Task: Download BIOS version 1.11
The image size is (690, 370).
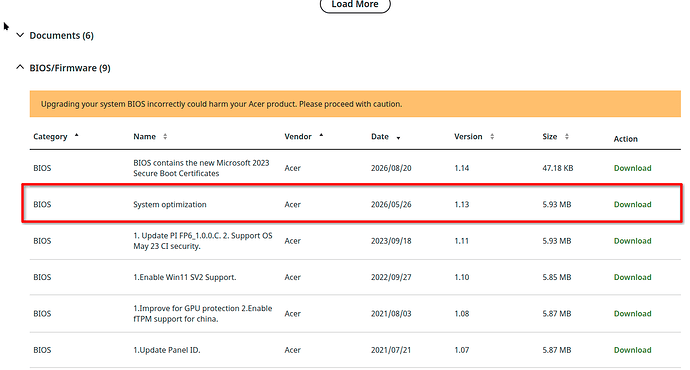Action: pyautogui.click(x=632, y=241)
